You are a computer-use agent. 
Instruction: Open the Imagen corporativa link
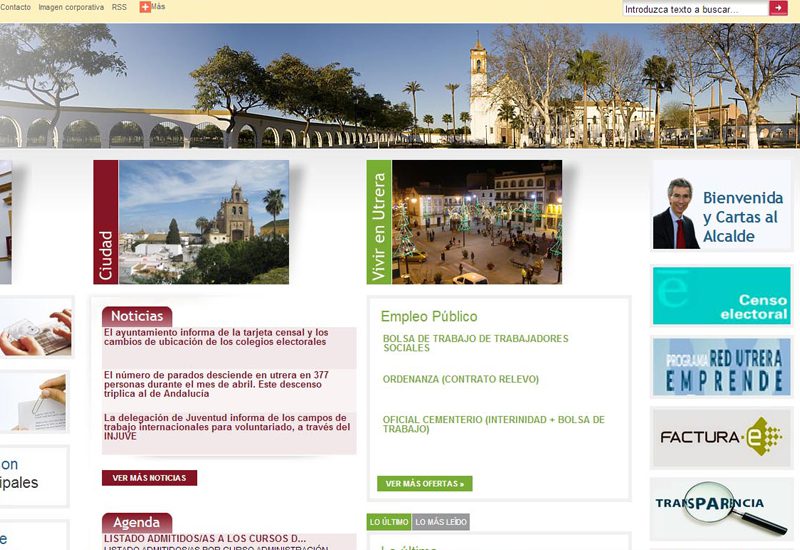click(x=71, y=7)
